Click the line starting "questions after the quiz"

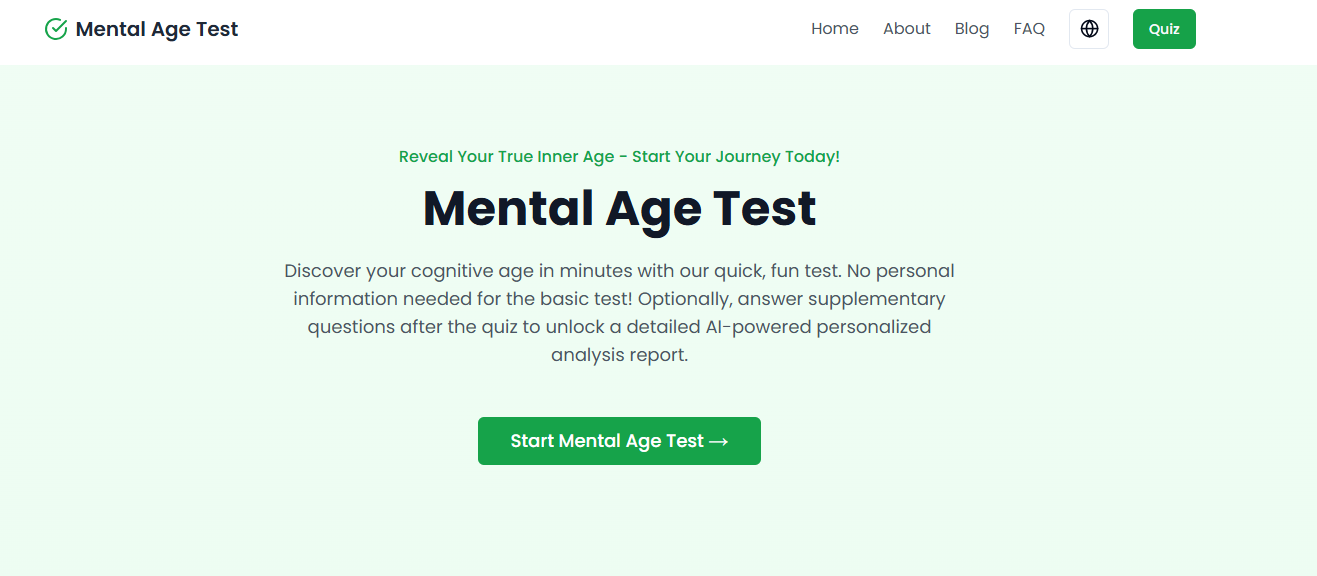tap(619, 327)
